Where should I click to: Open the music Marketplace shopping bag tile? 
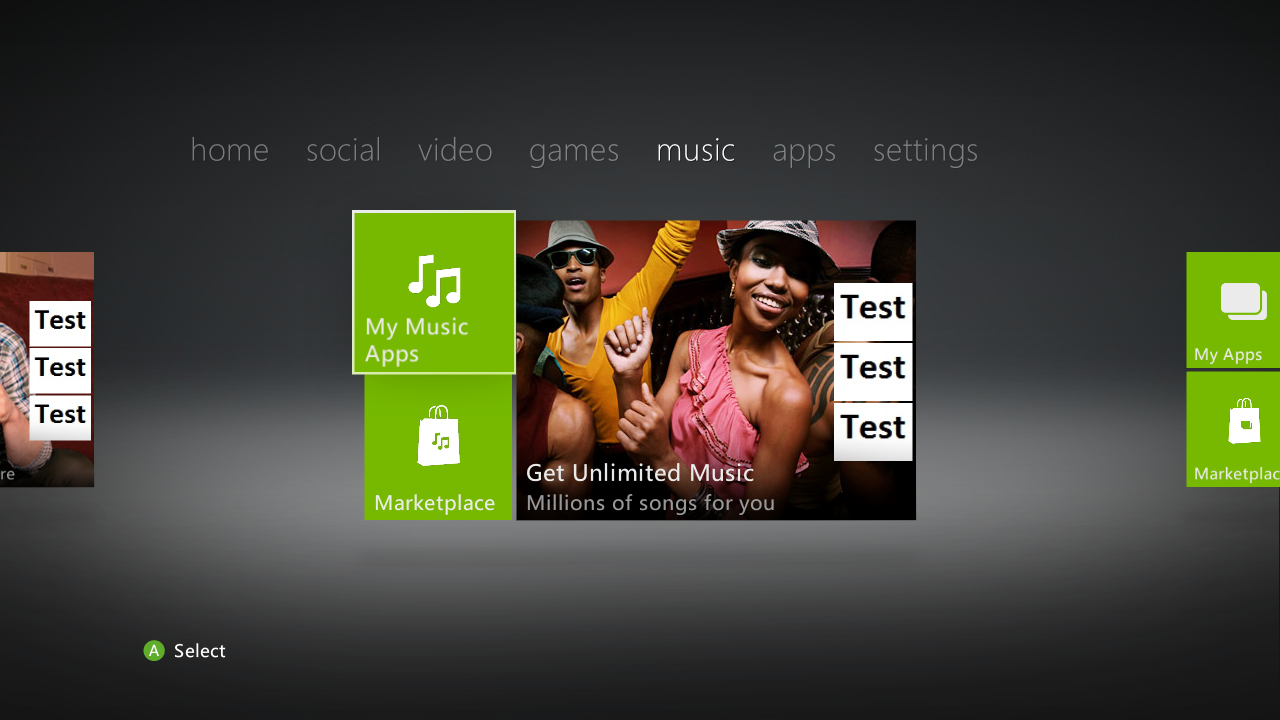438,447
